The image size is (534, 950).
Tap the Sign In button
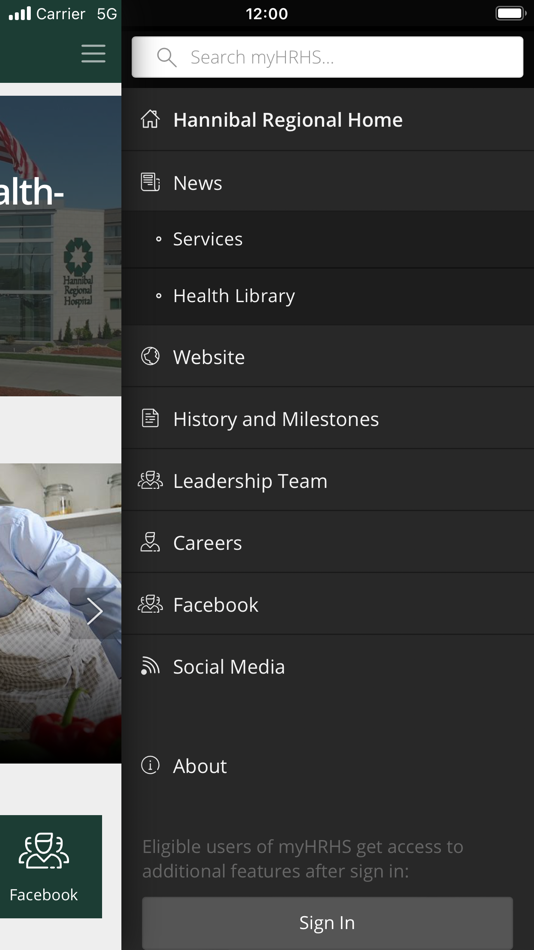pyautogui.click(x=327, y=923)
